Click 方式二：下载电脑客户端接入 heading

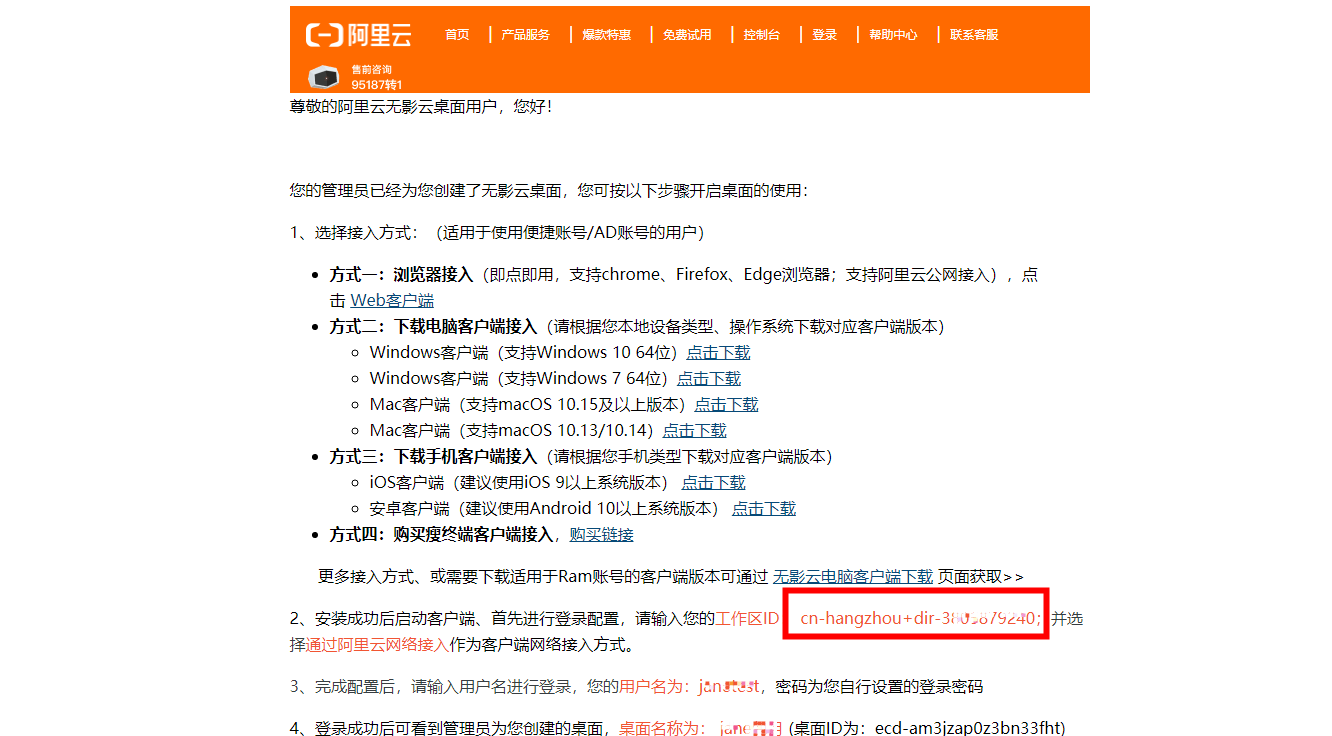tap(433, 326)
